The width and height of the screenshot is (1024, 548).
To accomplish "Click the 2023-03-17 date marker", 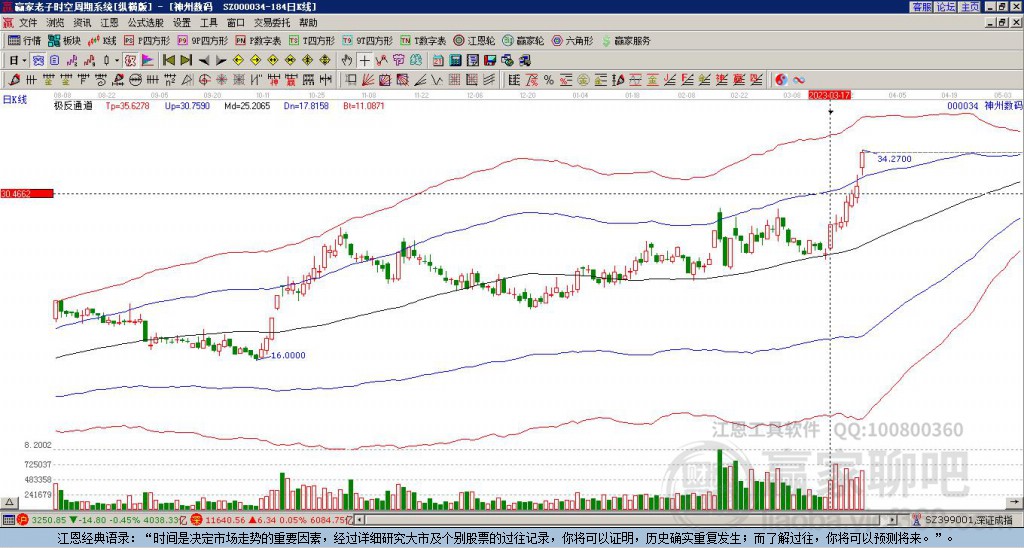I will click(x=827, y=95).
